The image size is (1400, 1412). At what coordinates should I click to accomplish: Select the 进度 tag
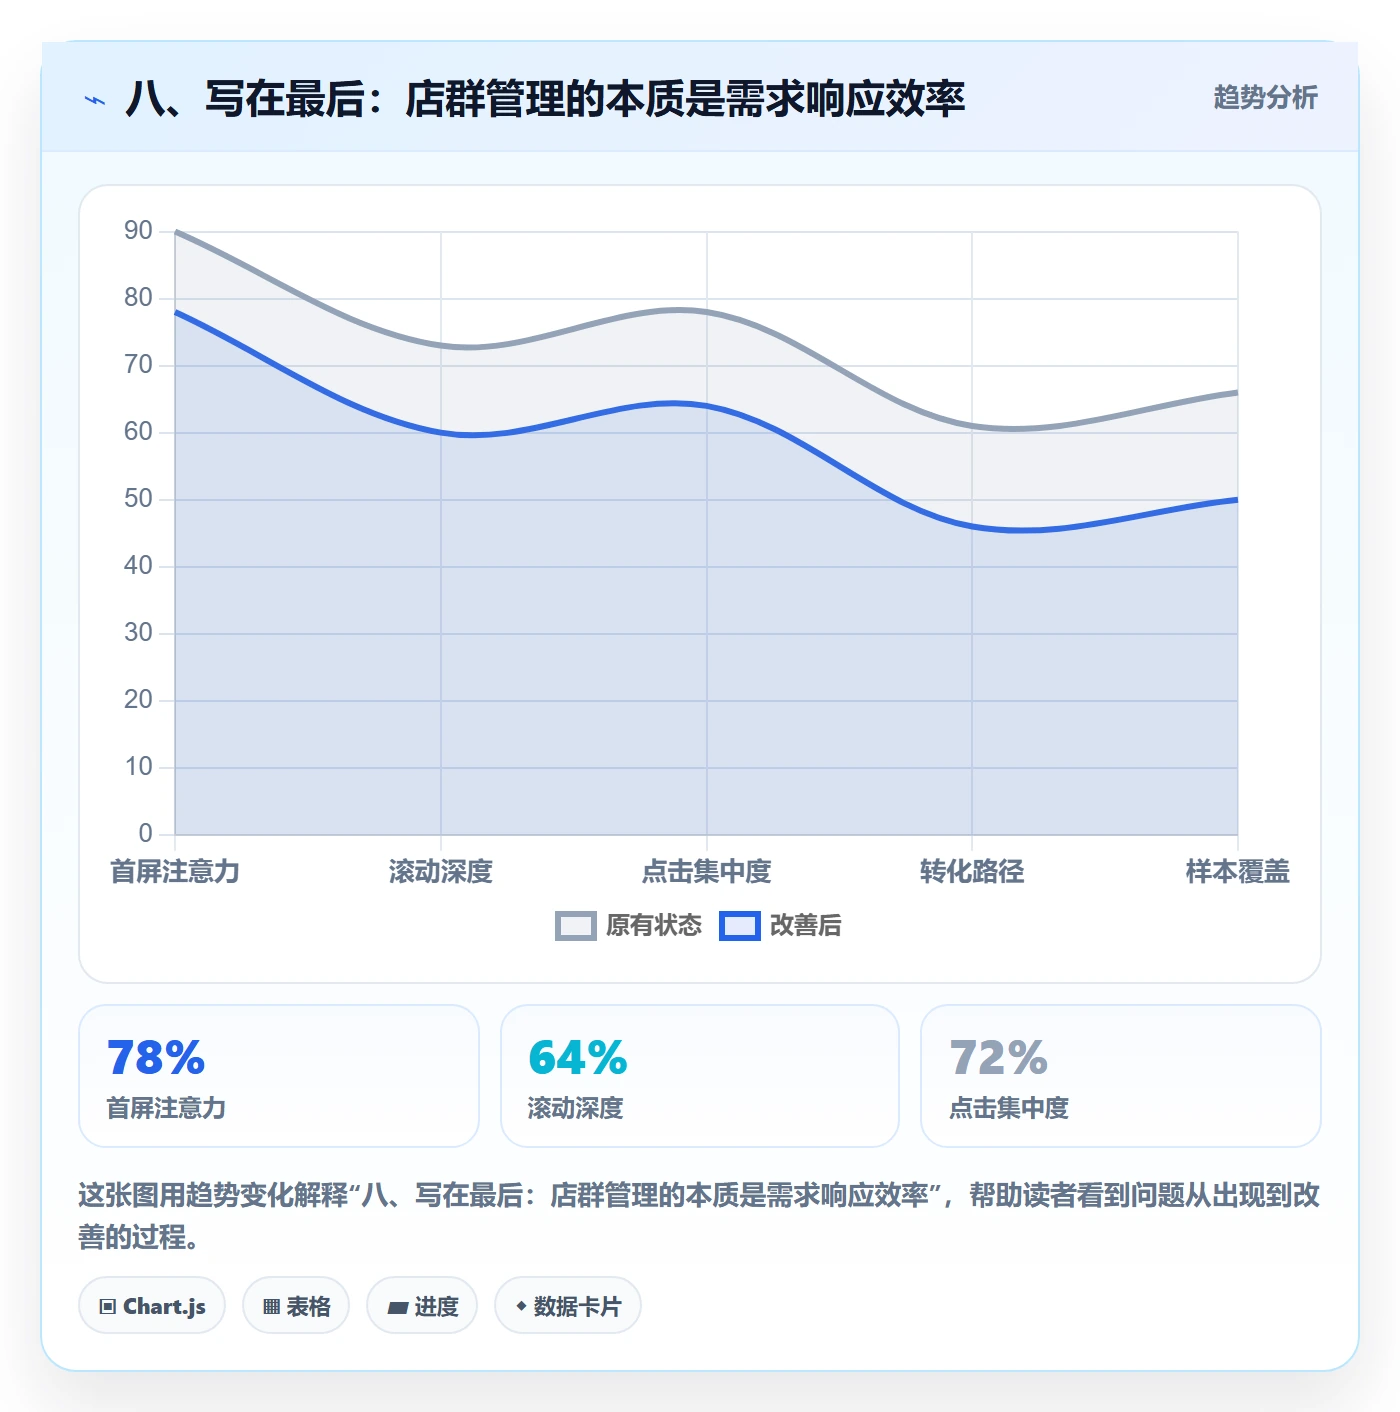coord(422,1306)
